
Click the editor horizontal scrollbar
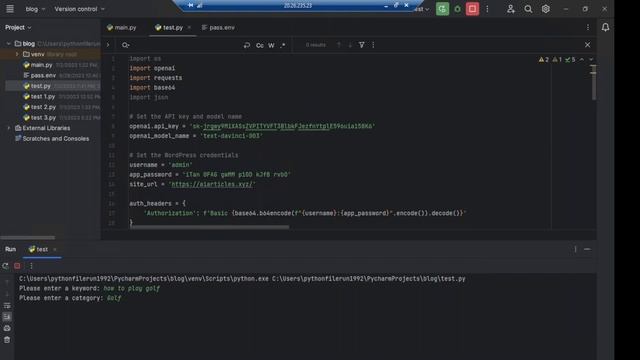(210, 227)
